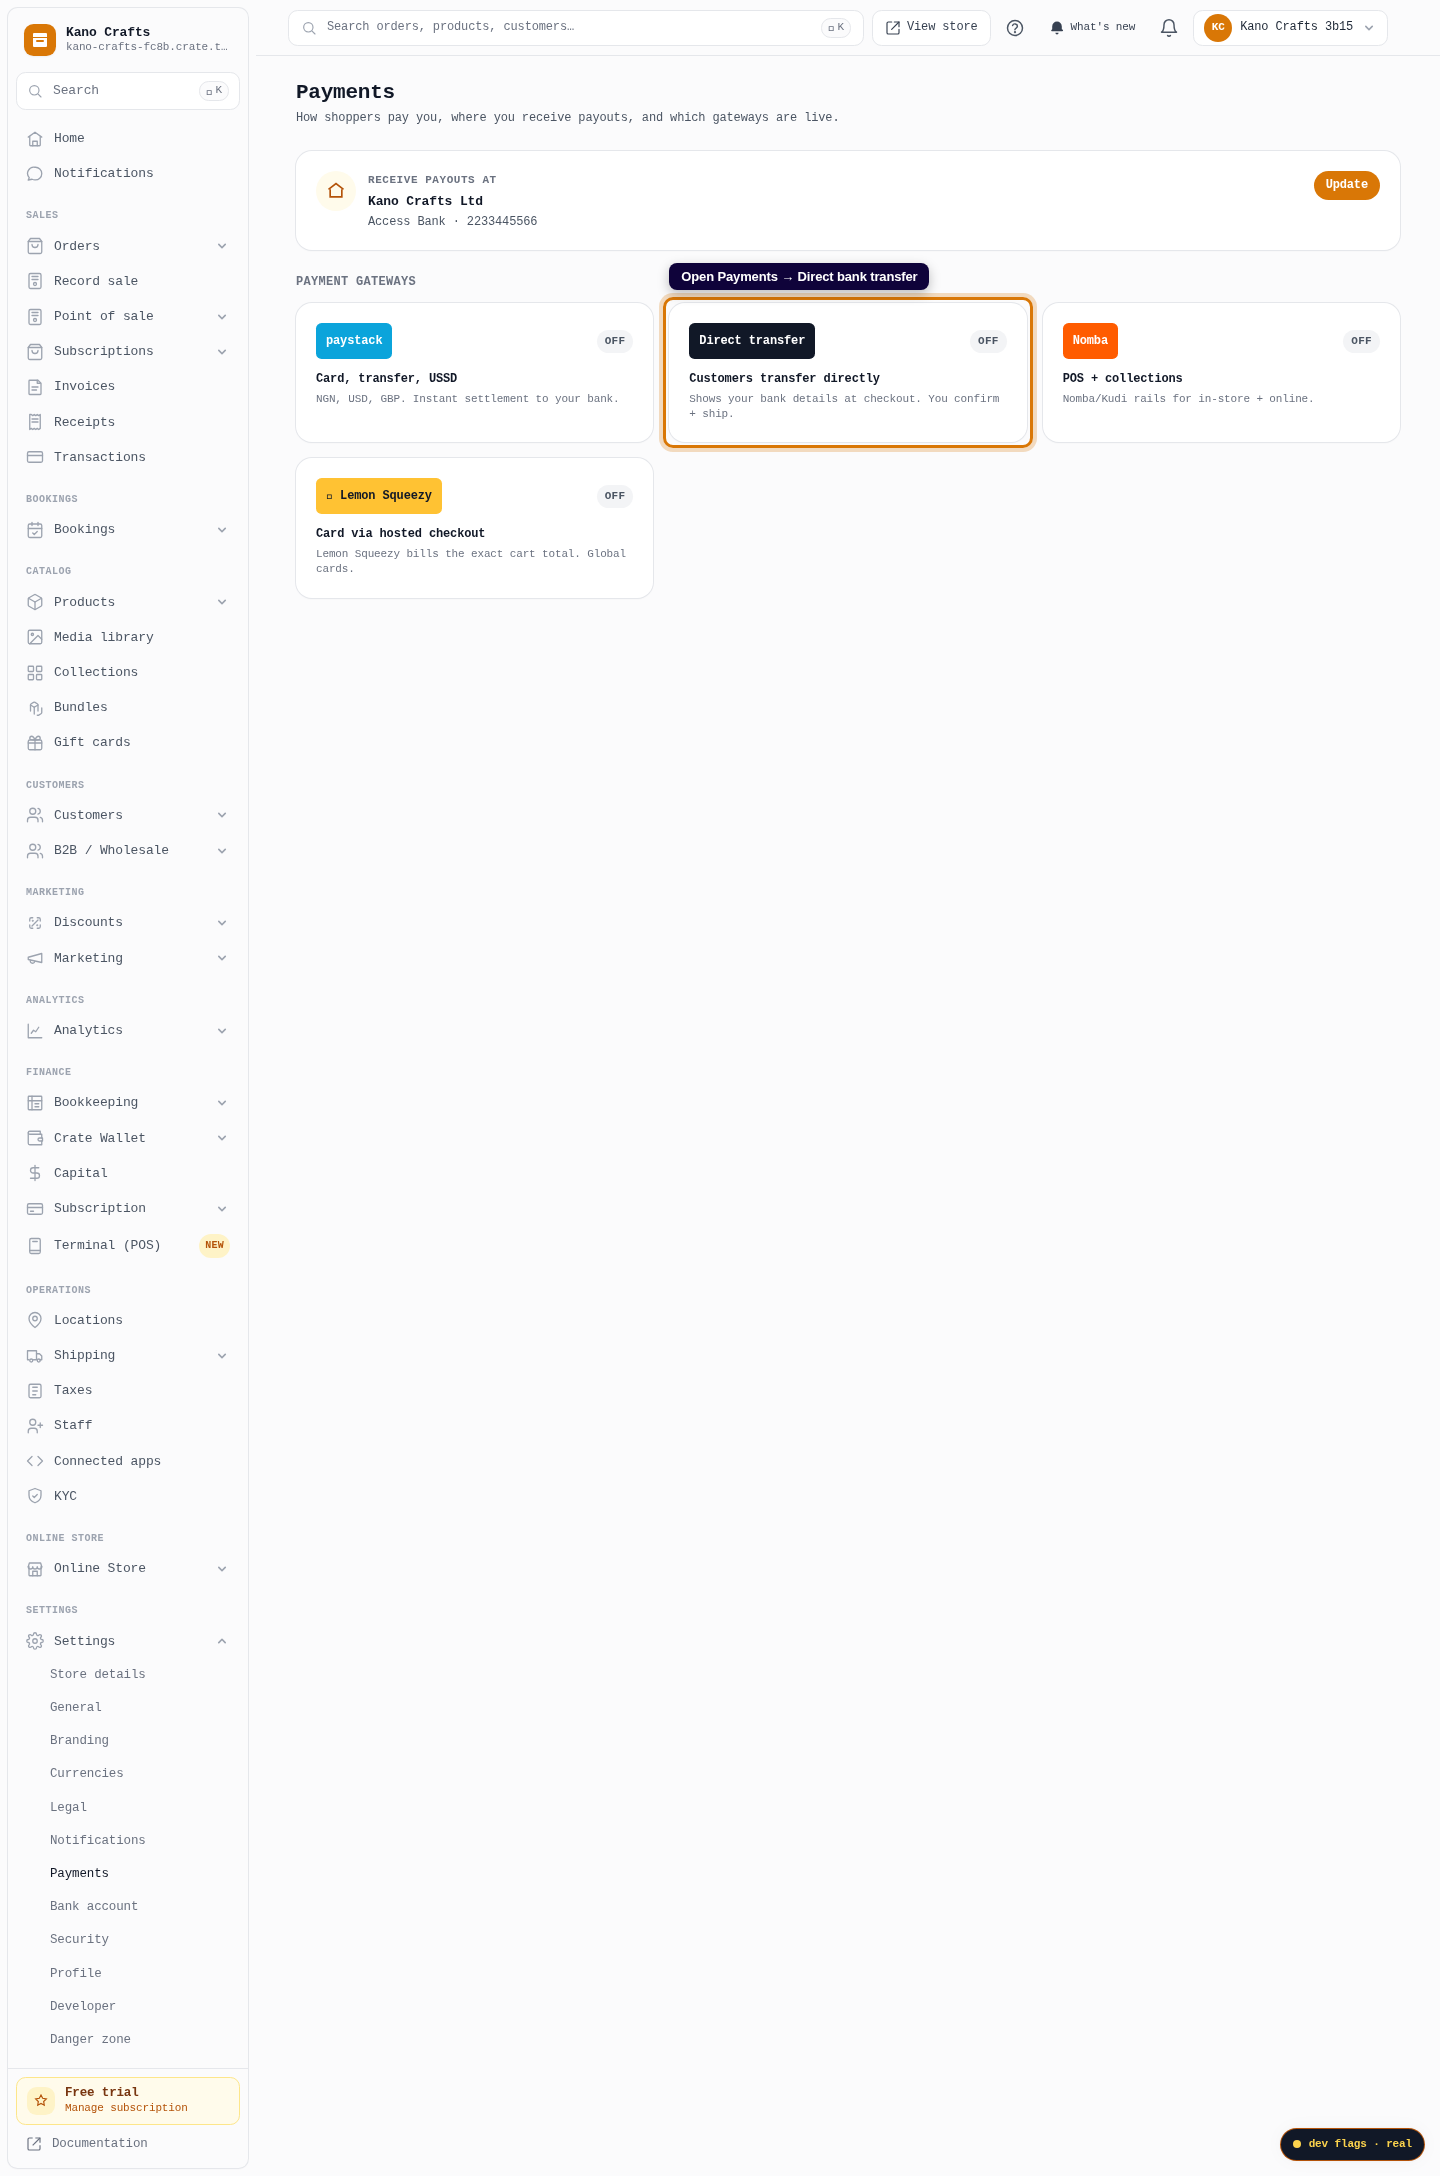Click the Settings gear icon
Image resolution: width=1440 pixels, height=2176 pixels.
[35, 1641]
